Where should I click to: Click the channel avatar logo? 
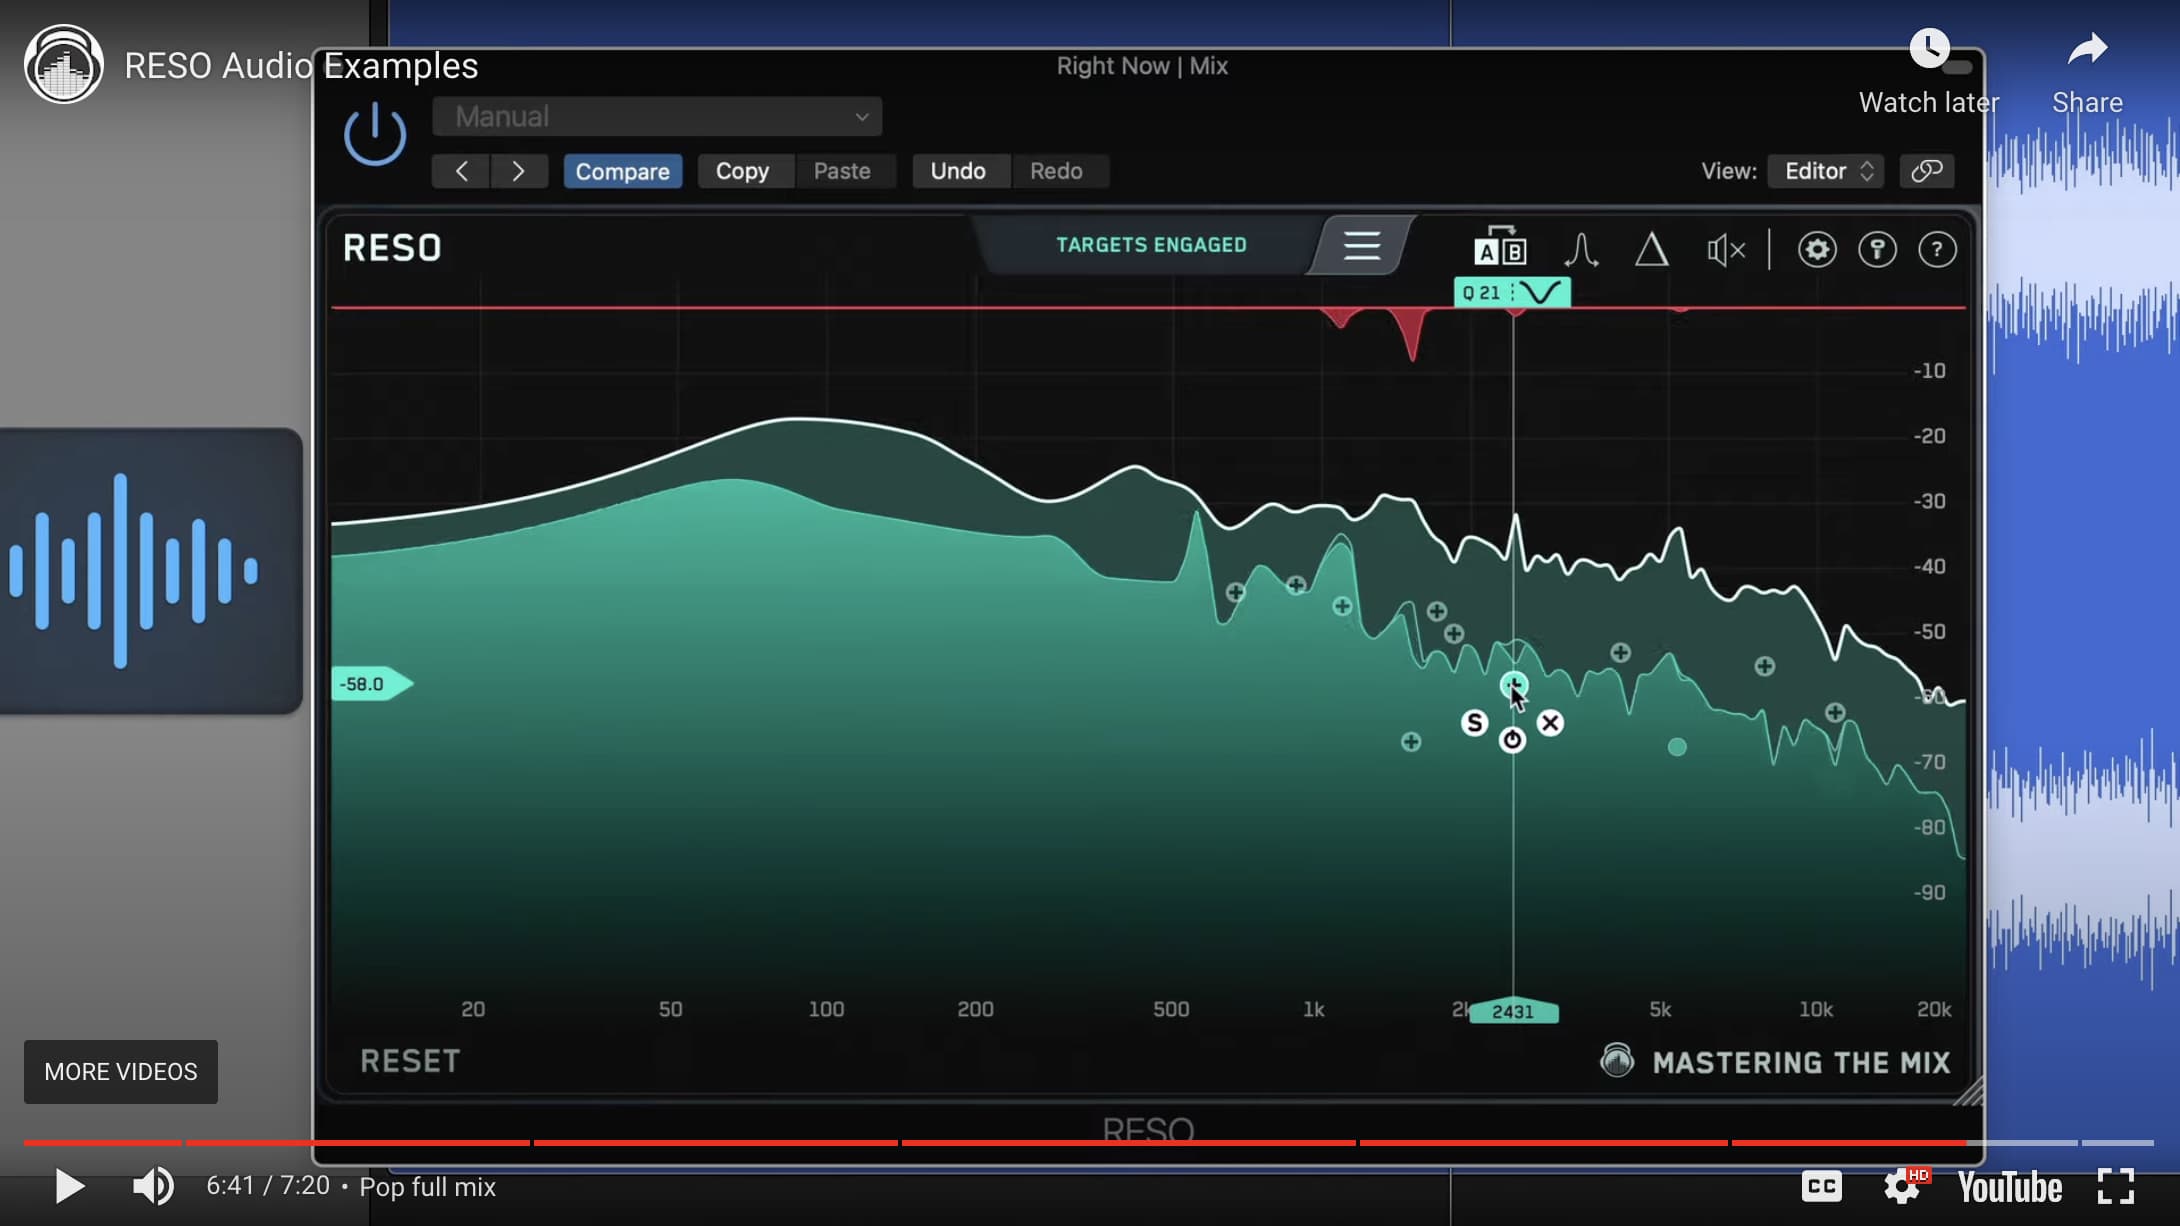click(x=64, y=65)
